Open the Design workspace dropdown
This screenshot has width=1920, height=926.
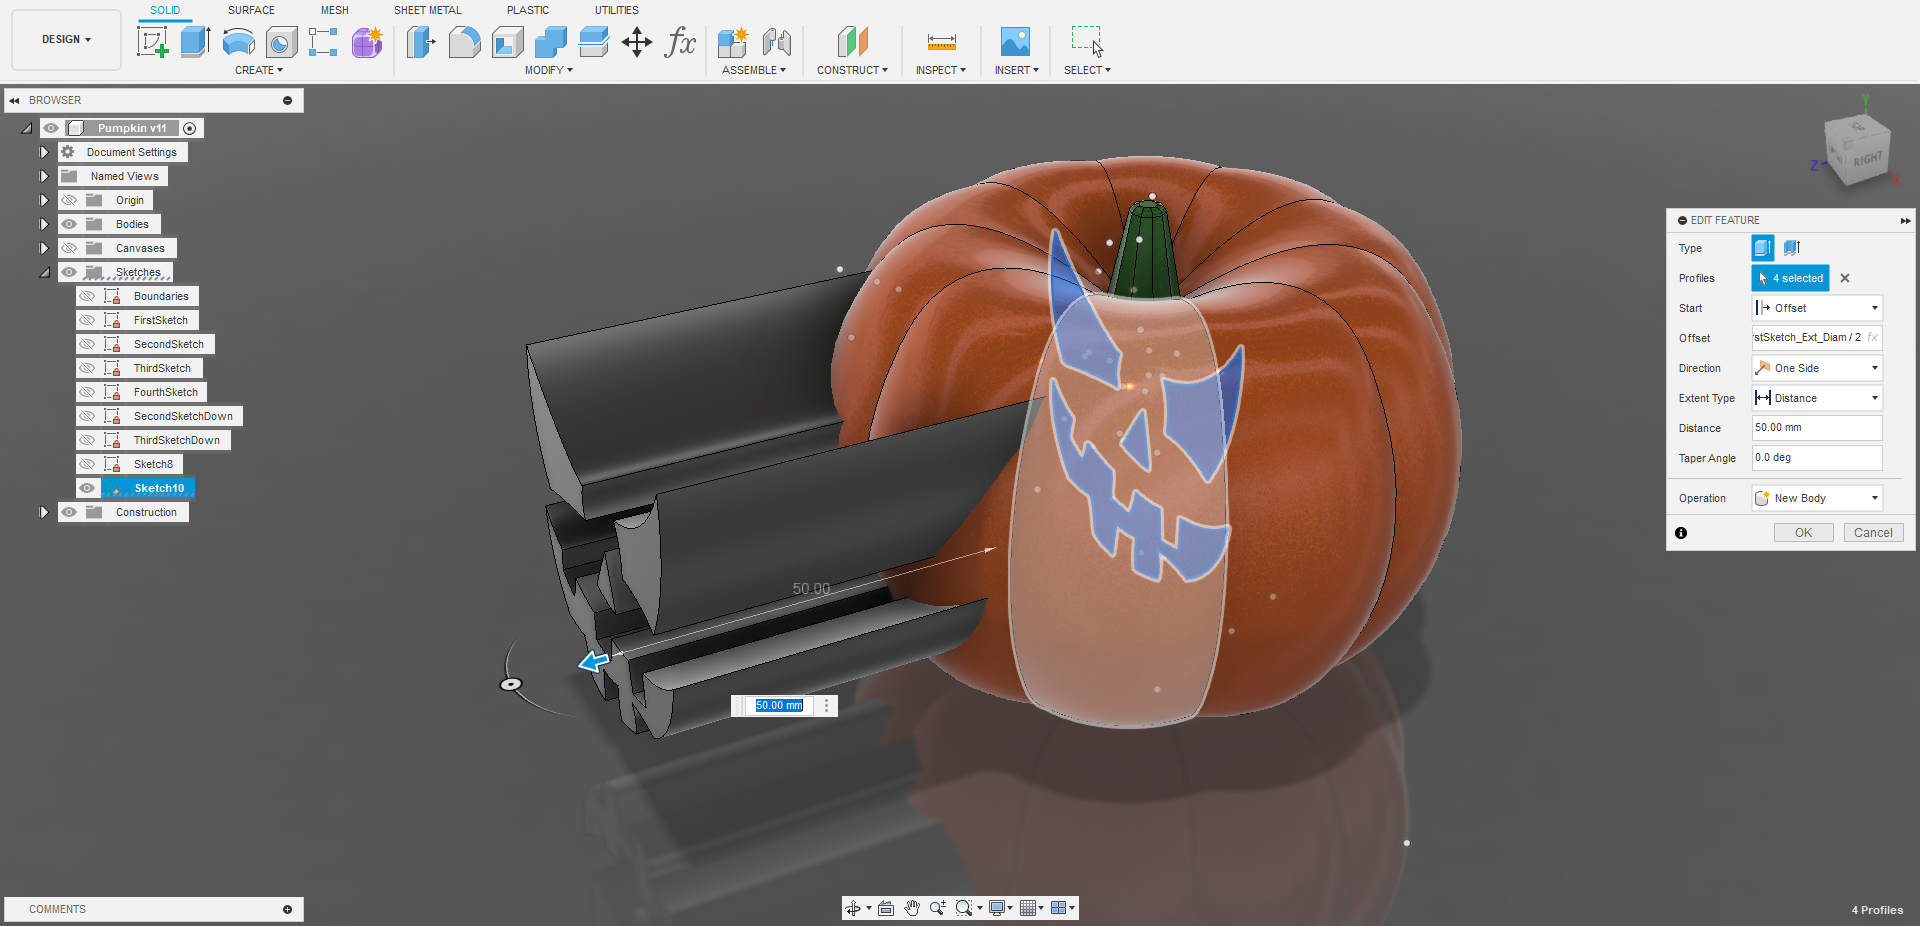pos(66,40)
